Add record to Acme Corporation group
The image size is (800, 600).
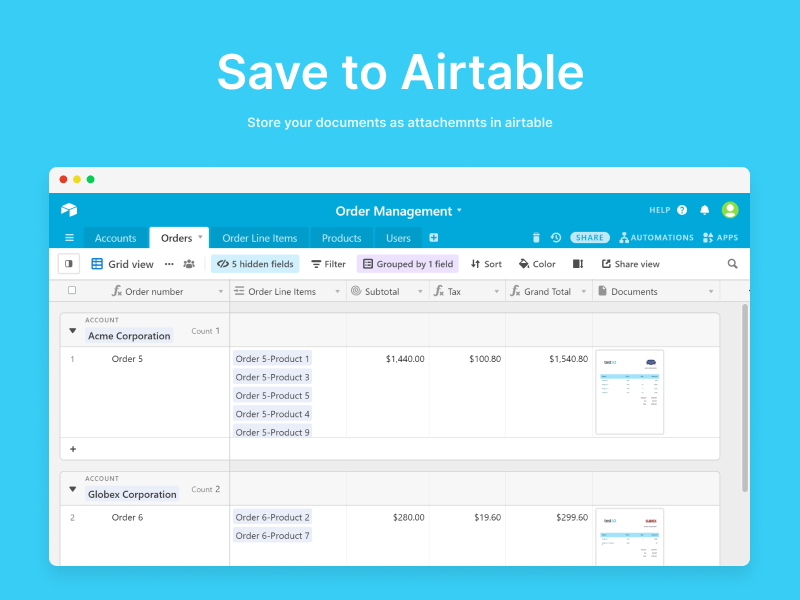pos(73,449)
